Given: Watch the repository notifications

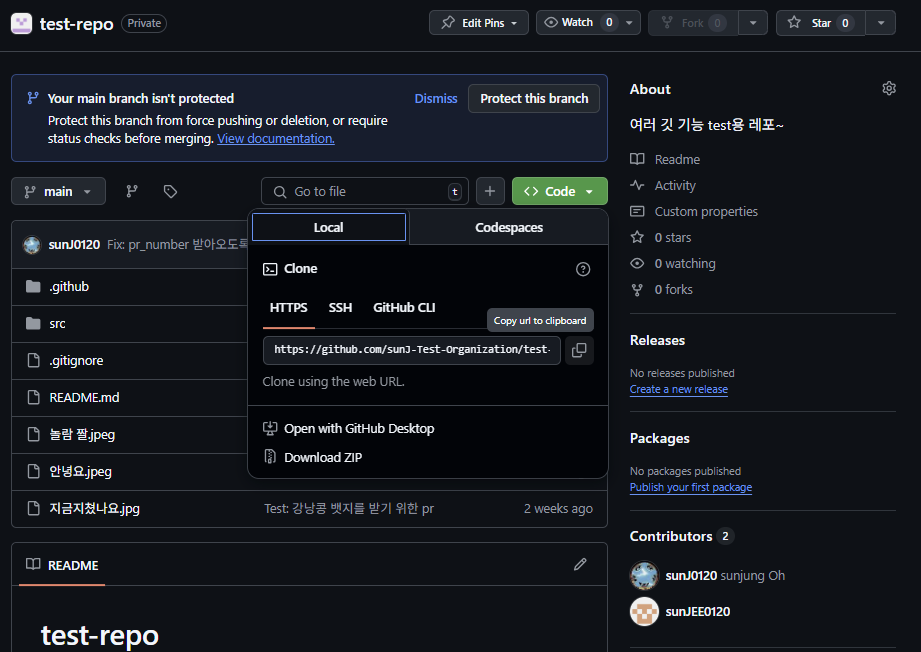Looking at the screenshot, I should [577, 23].
